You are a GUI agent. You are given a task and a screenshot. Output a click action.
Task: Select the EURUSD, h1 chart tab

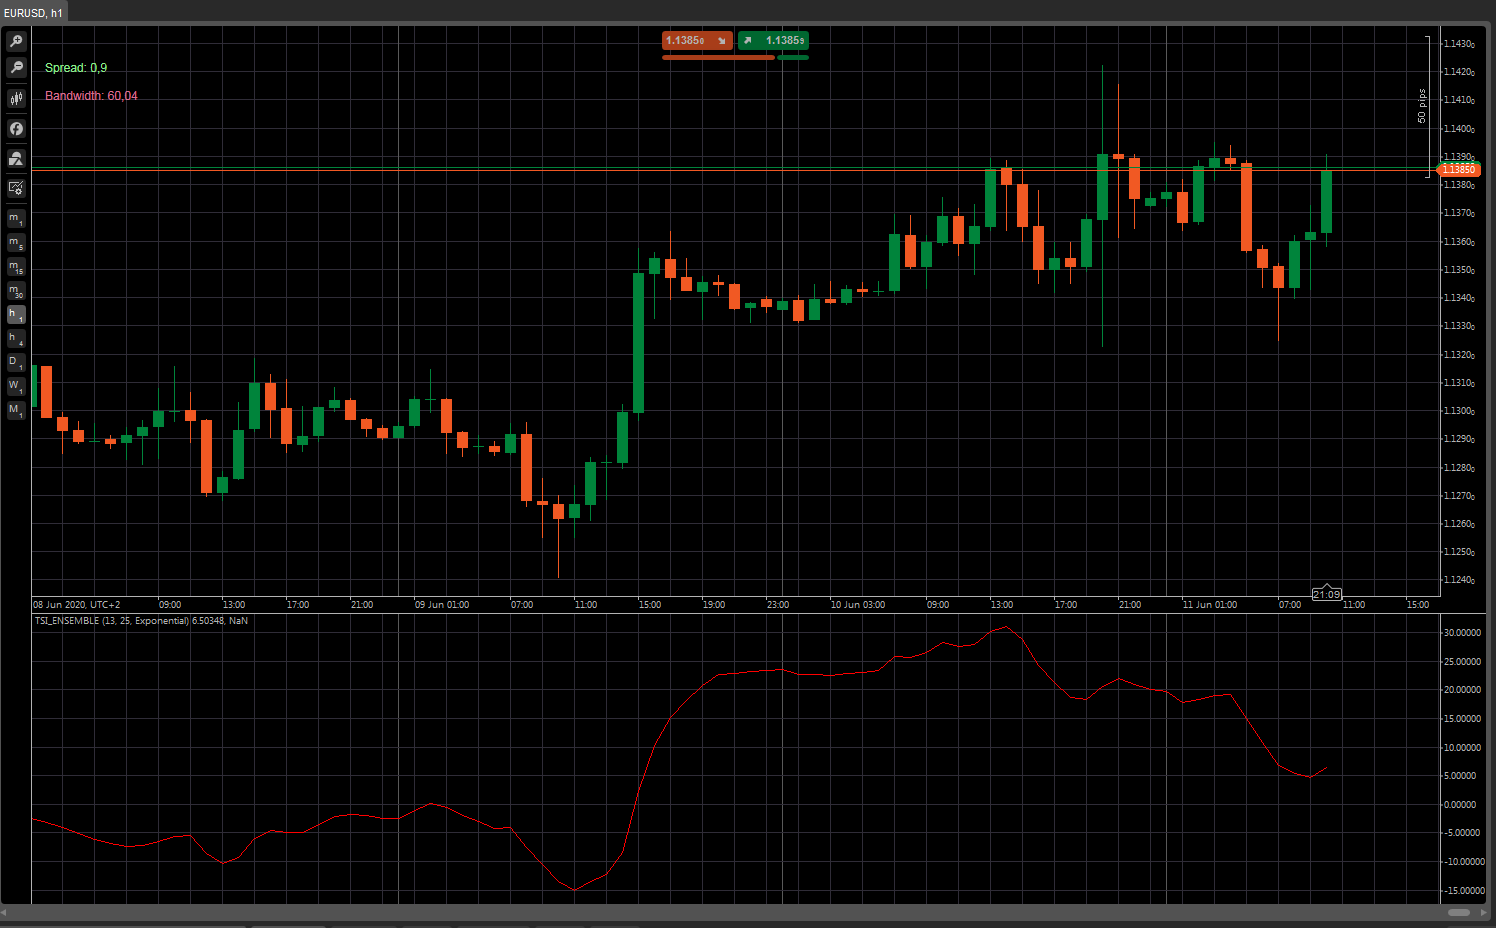(x=33, y=13)
